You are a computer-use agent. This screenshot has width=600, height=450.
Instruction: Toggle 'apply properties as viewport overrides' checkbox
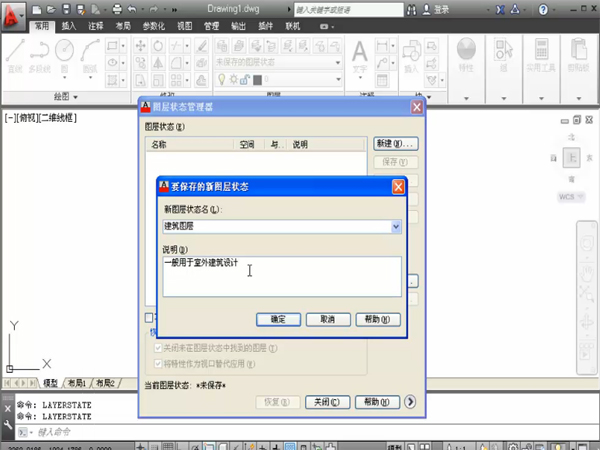coord(158,364)
